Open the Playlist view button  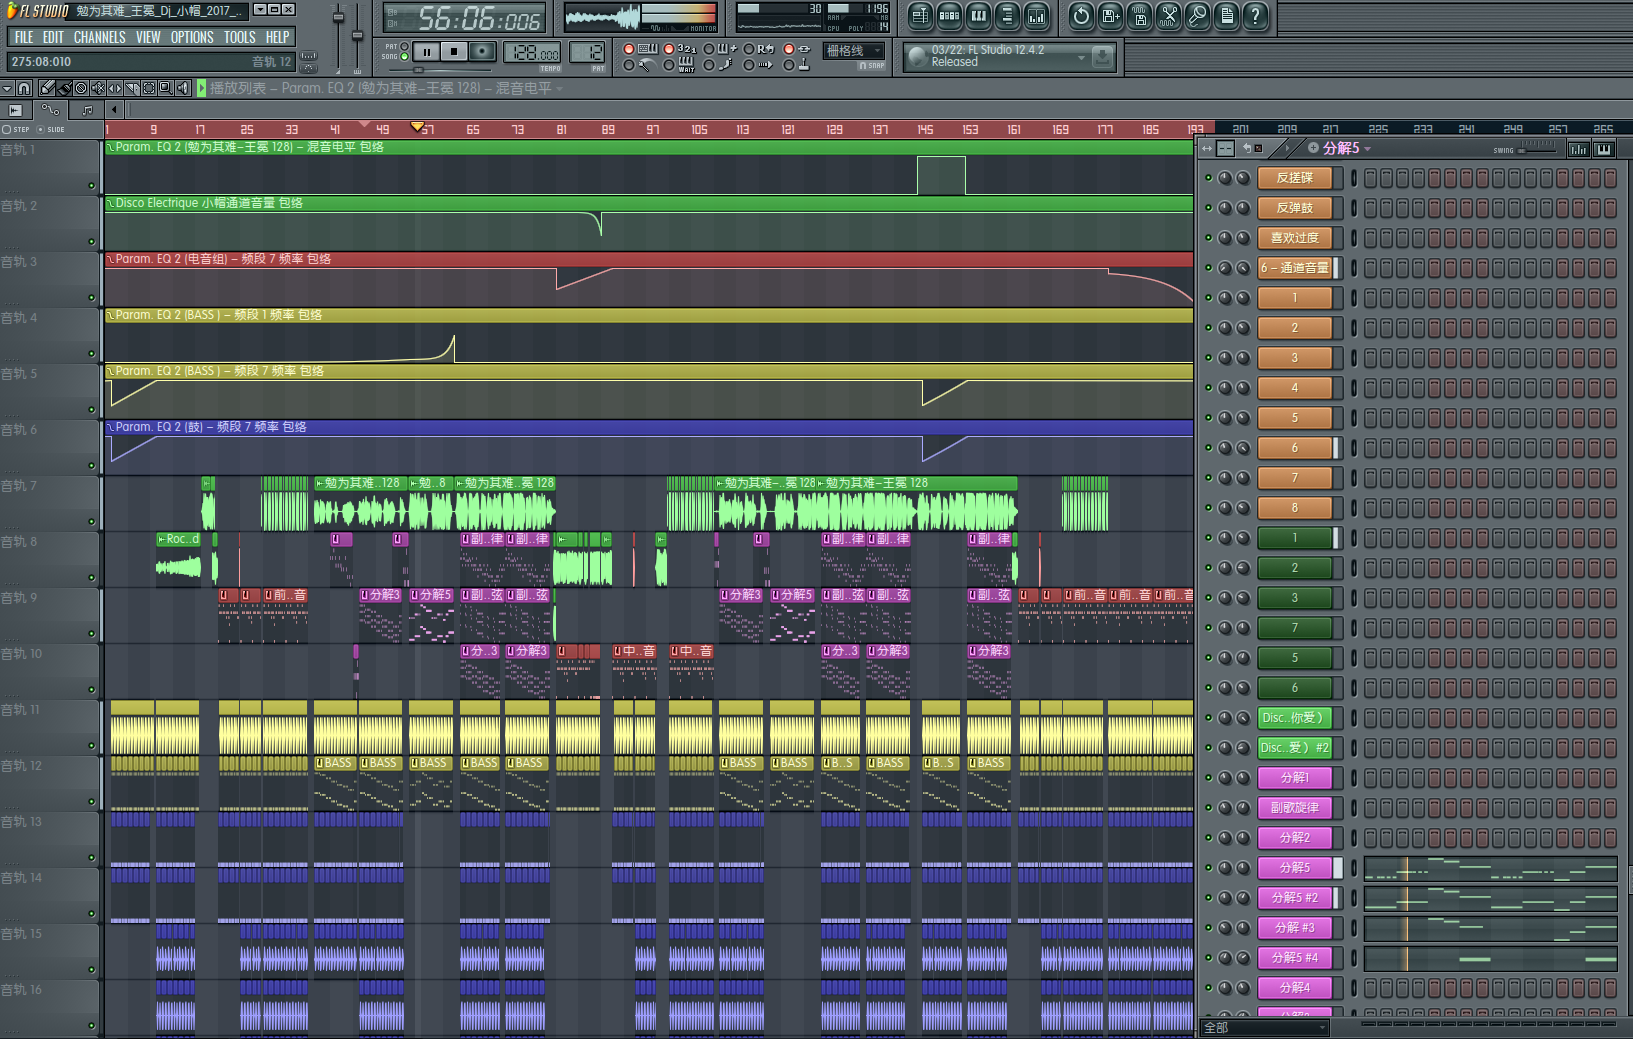(920, 16)
